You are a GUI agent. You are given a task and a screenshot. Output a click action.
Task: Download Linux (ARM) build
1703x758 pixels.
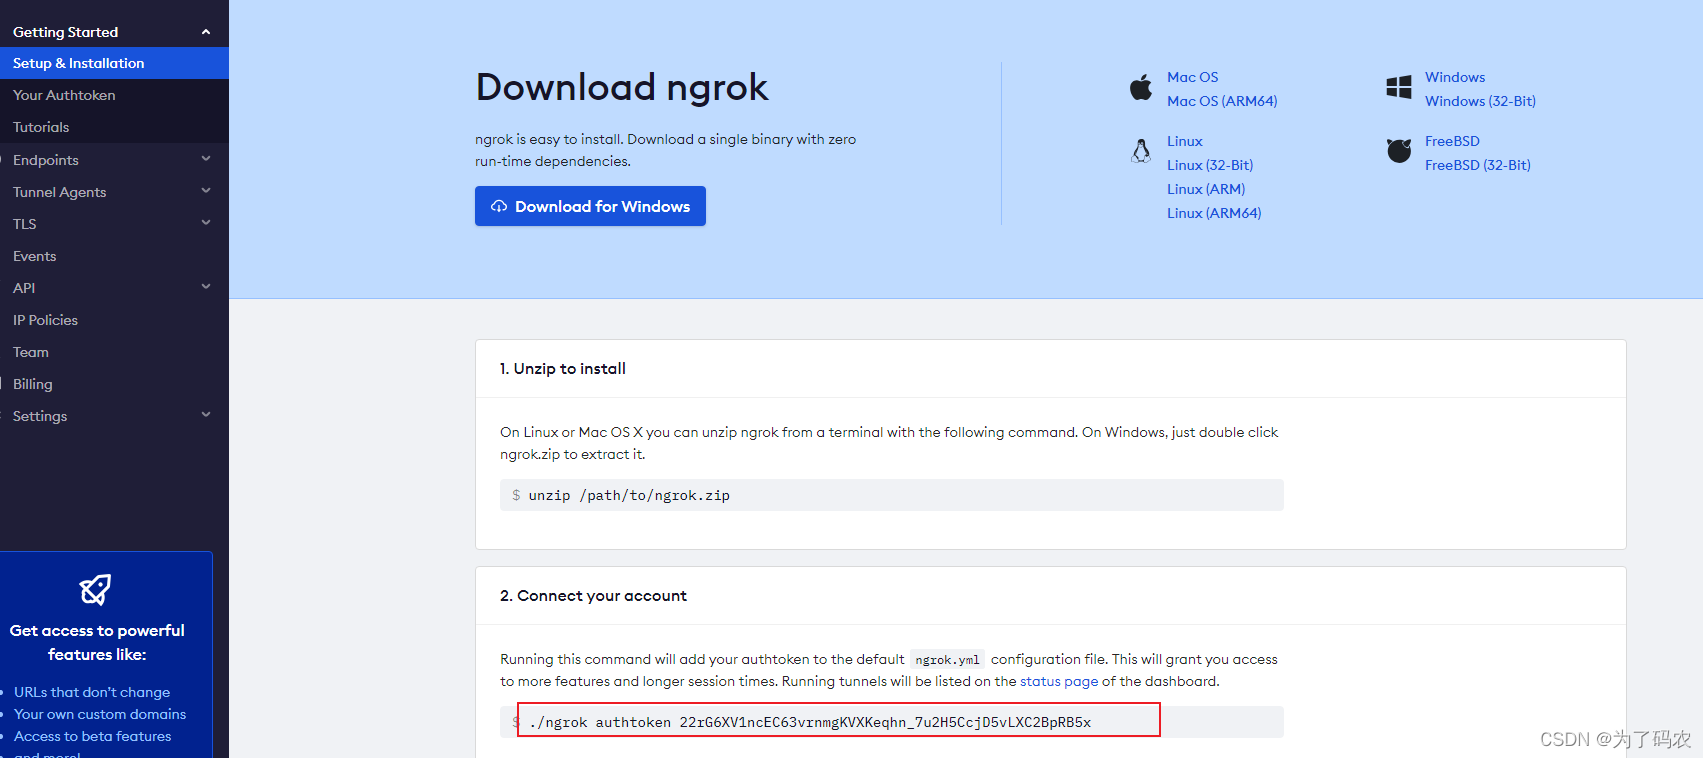pos(1206,189)
